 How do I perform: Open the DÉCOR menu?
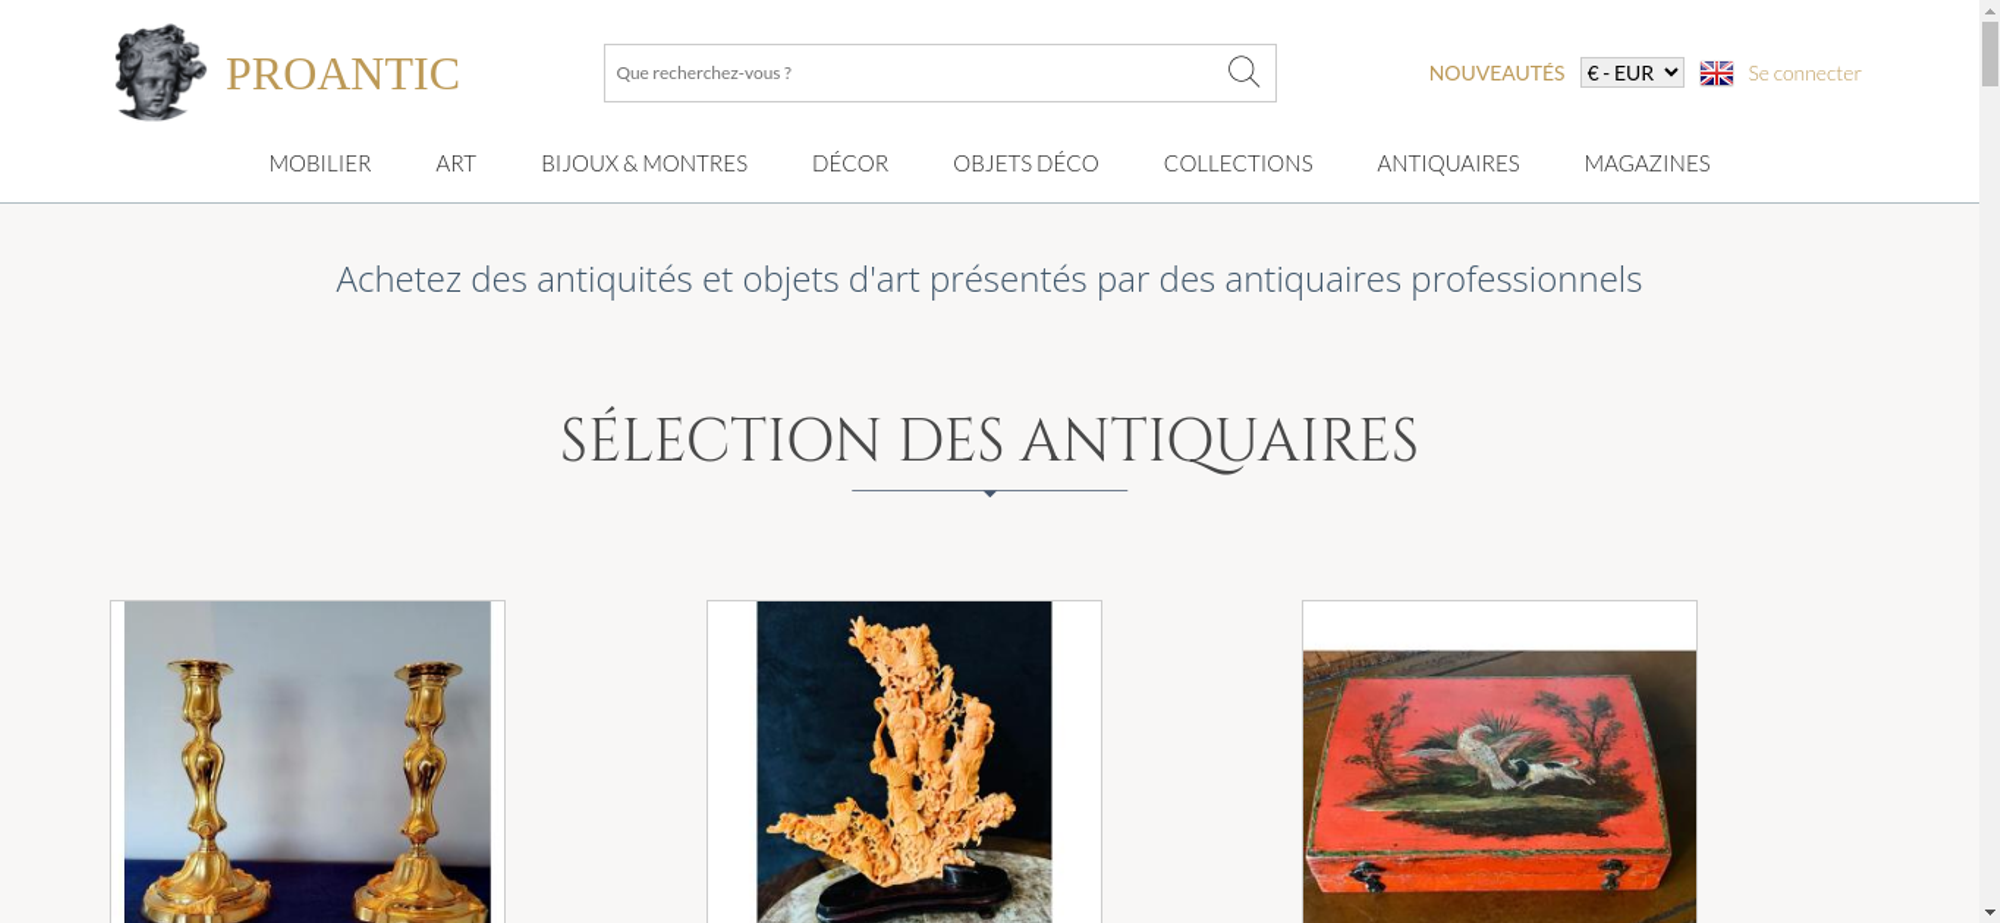click(x=850, y=163)
